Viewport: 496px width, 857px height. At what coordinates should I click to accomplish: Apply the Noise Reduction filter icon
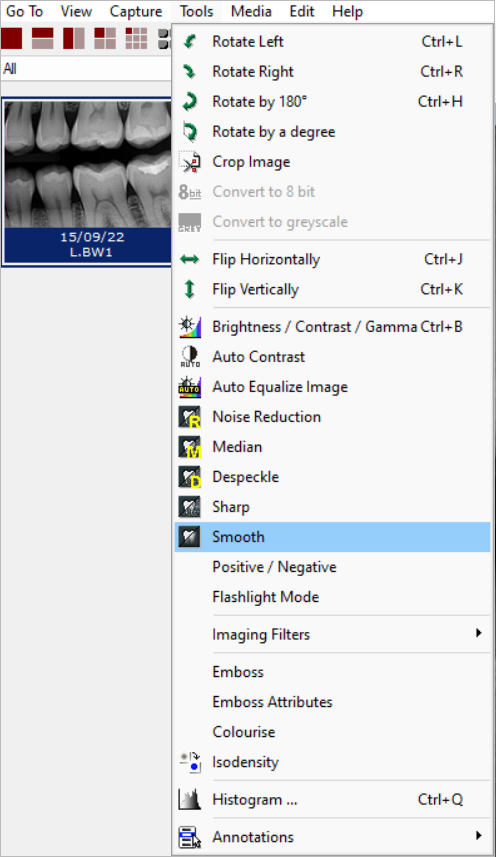(x=190, y=417)
